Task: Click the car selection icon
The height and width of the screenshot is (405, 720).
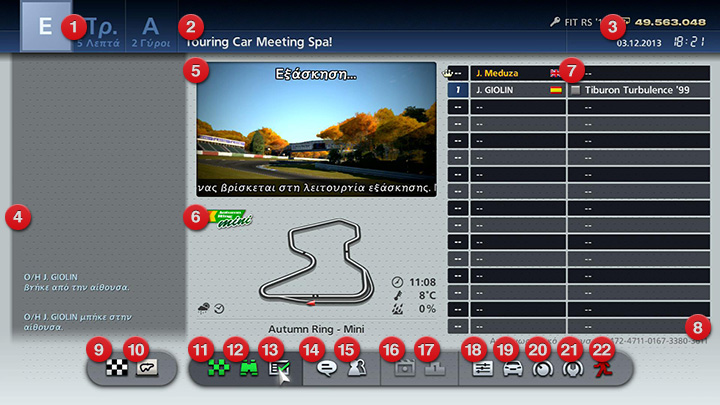Action: (x=513, y=368)
